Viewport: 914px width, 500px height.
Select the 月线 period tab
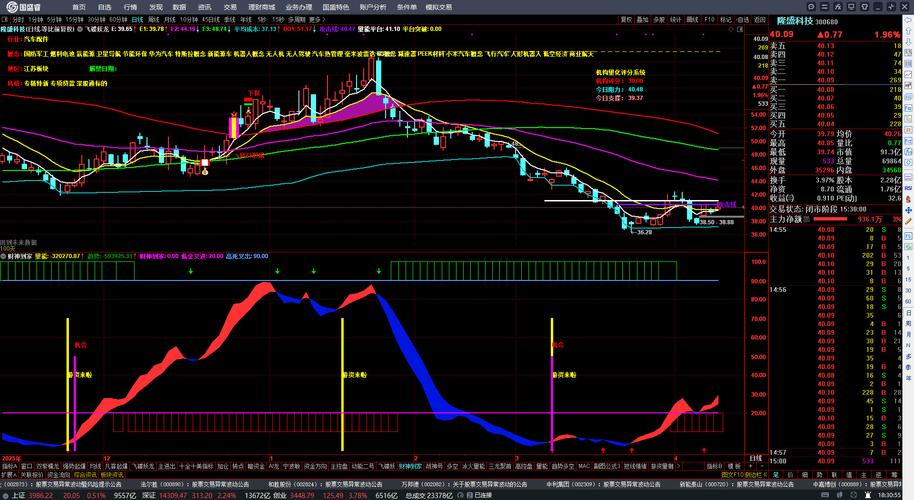(170, 19)
